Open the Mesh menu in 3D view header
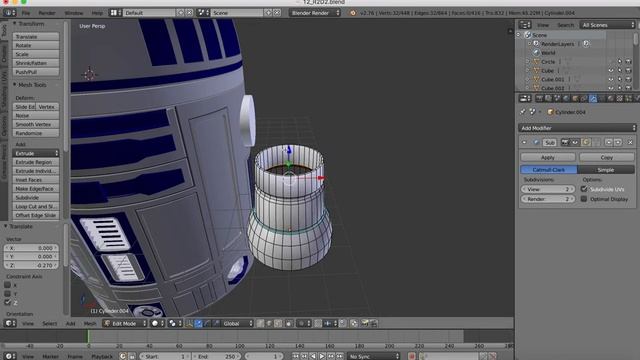This screenshot has width=640, height=360. (90, 323)
